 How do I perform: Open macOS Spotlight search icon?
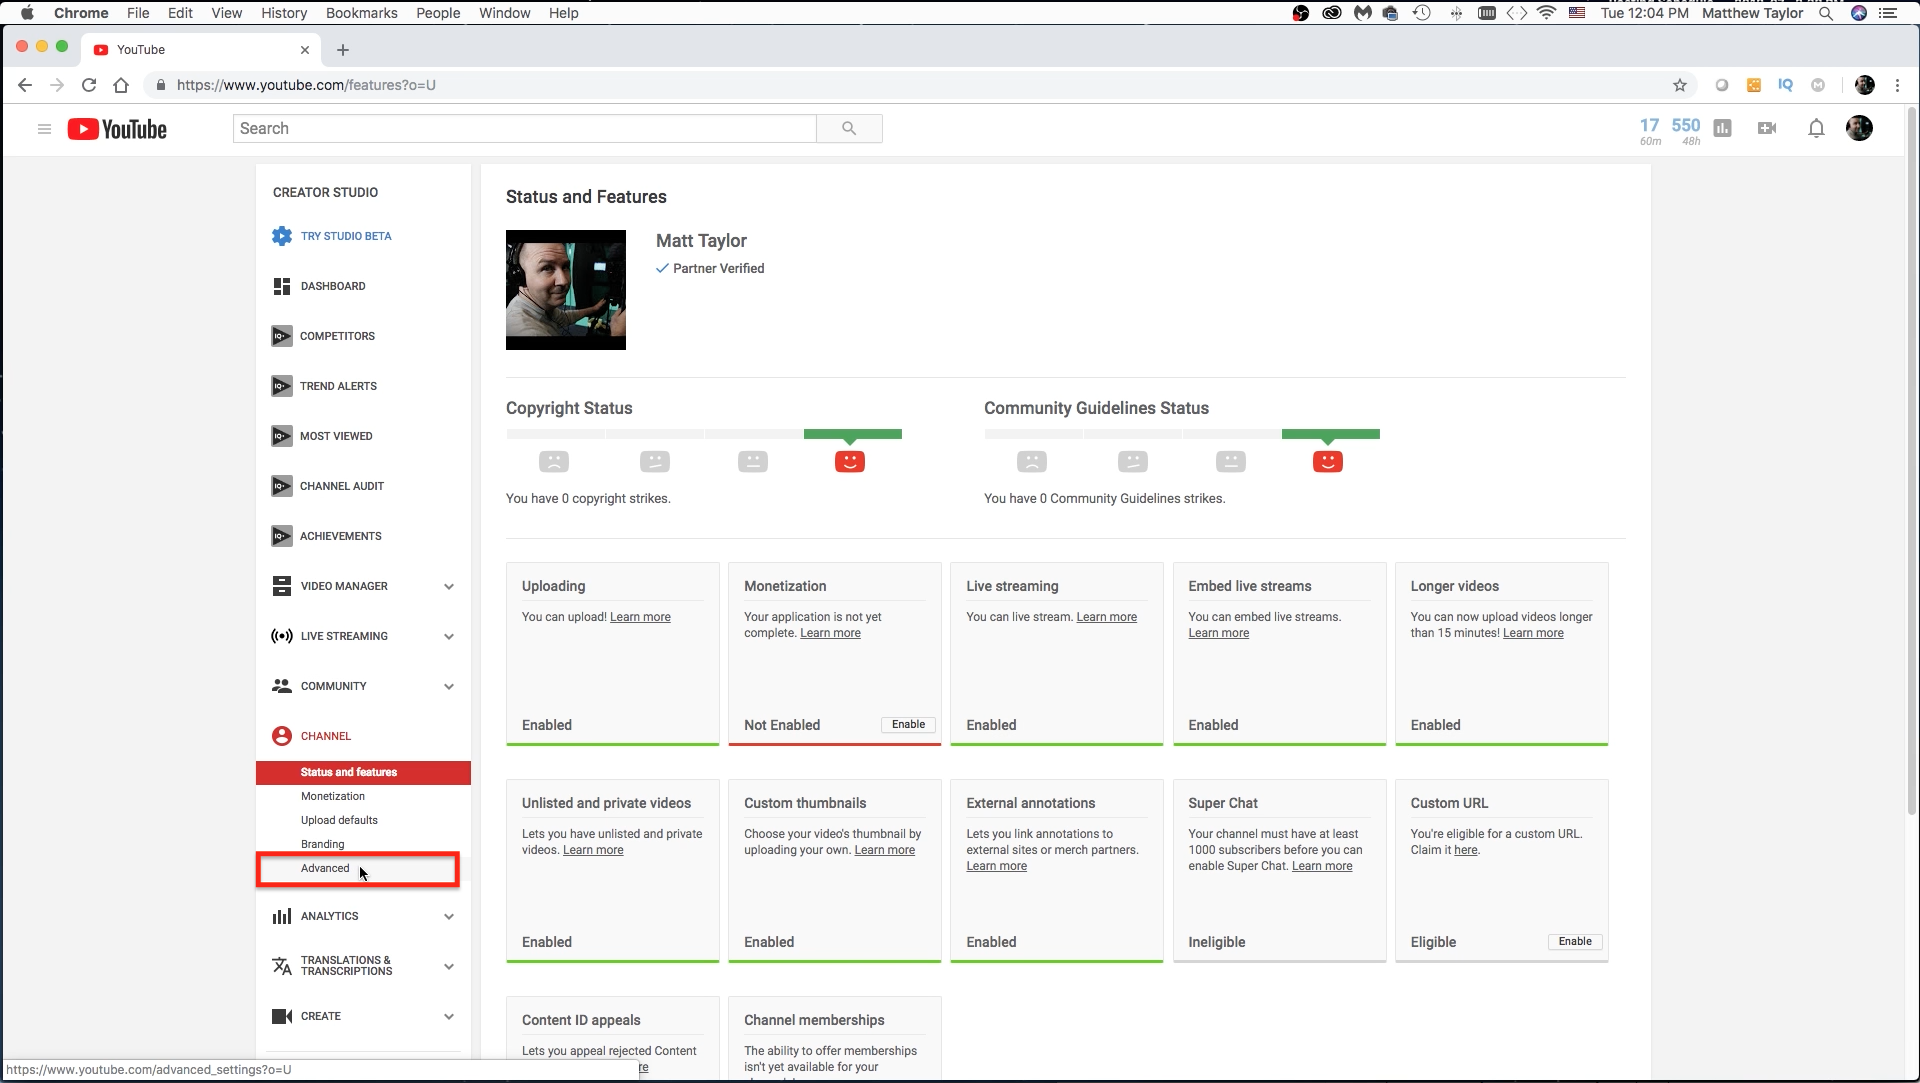click(1826, 13)
